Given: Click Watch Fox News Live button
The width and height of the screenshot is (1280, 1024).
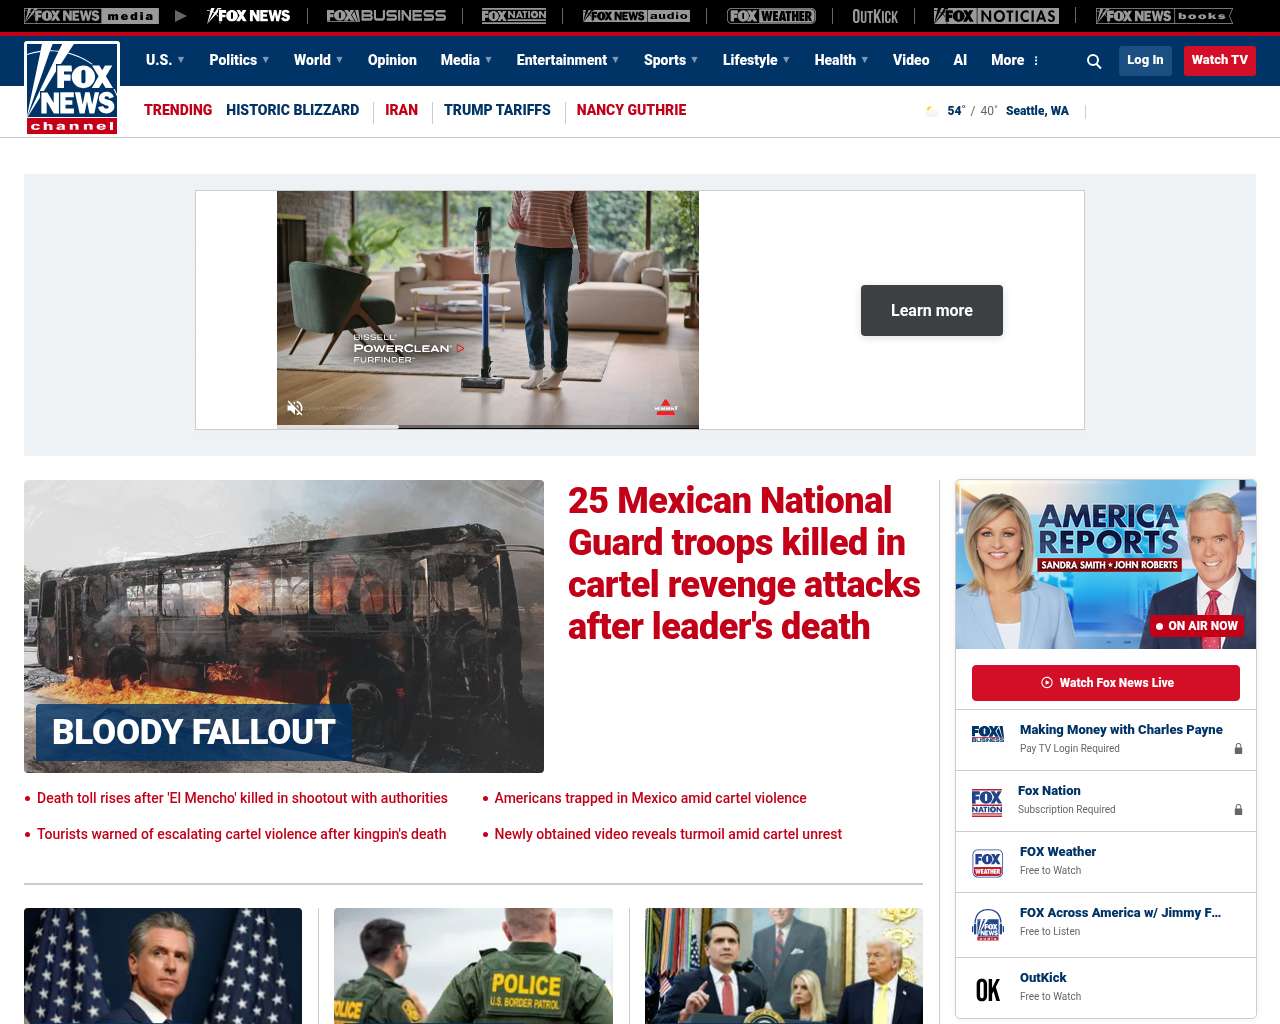Looking at the screenshot, I should point(1106,683).
